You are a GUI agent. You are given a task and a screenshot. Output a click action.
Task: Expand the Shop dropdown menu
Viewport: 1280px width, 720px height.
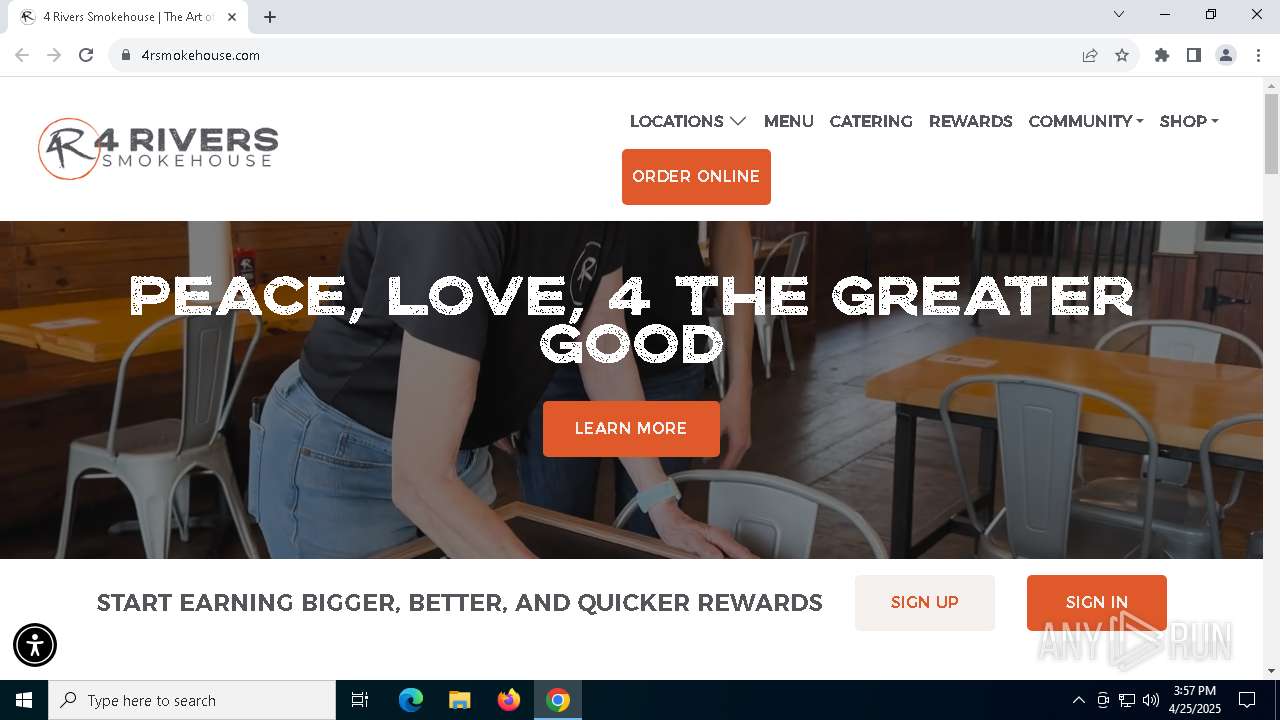click(1189, 121)
